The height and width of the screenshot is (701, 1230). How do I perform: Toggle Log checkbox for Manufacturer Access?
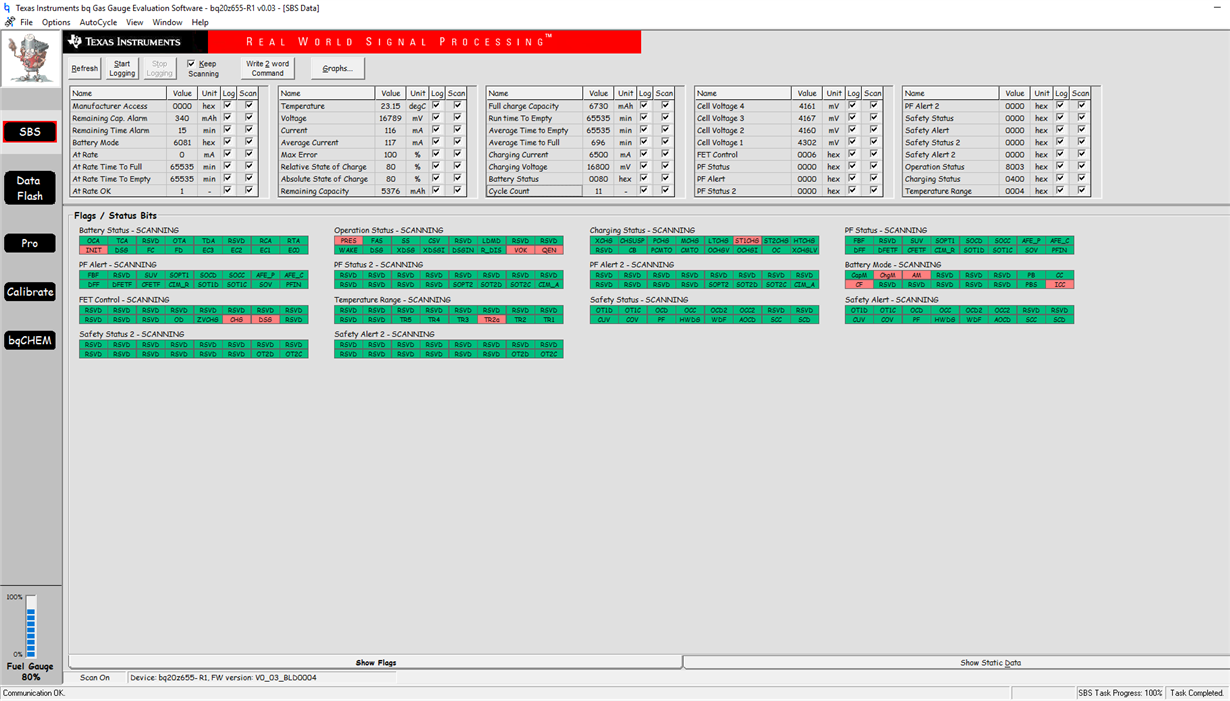pyautogui.click(x=228, y=105)
